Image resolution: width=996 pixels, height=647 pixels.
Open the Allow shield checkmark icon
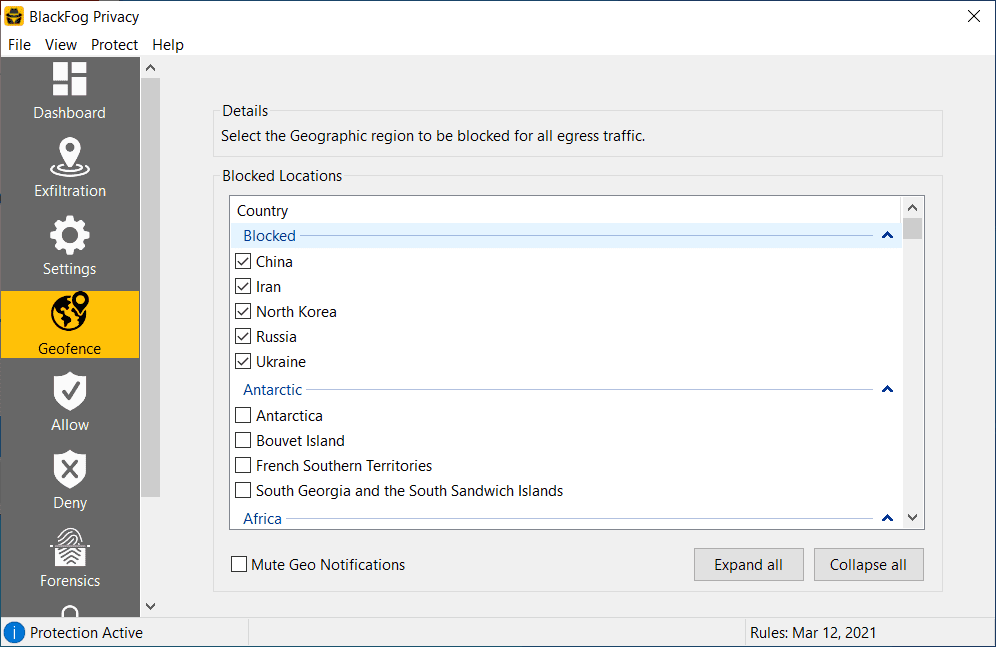70,392
